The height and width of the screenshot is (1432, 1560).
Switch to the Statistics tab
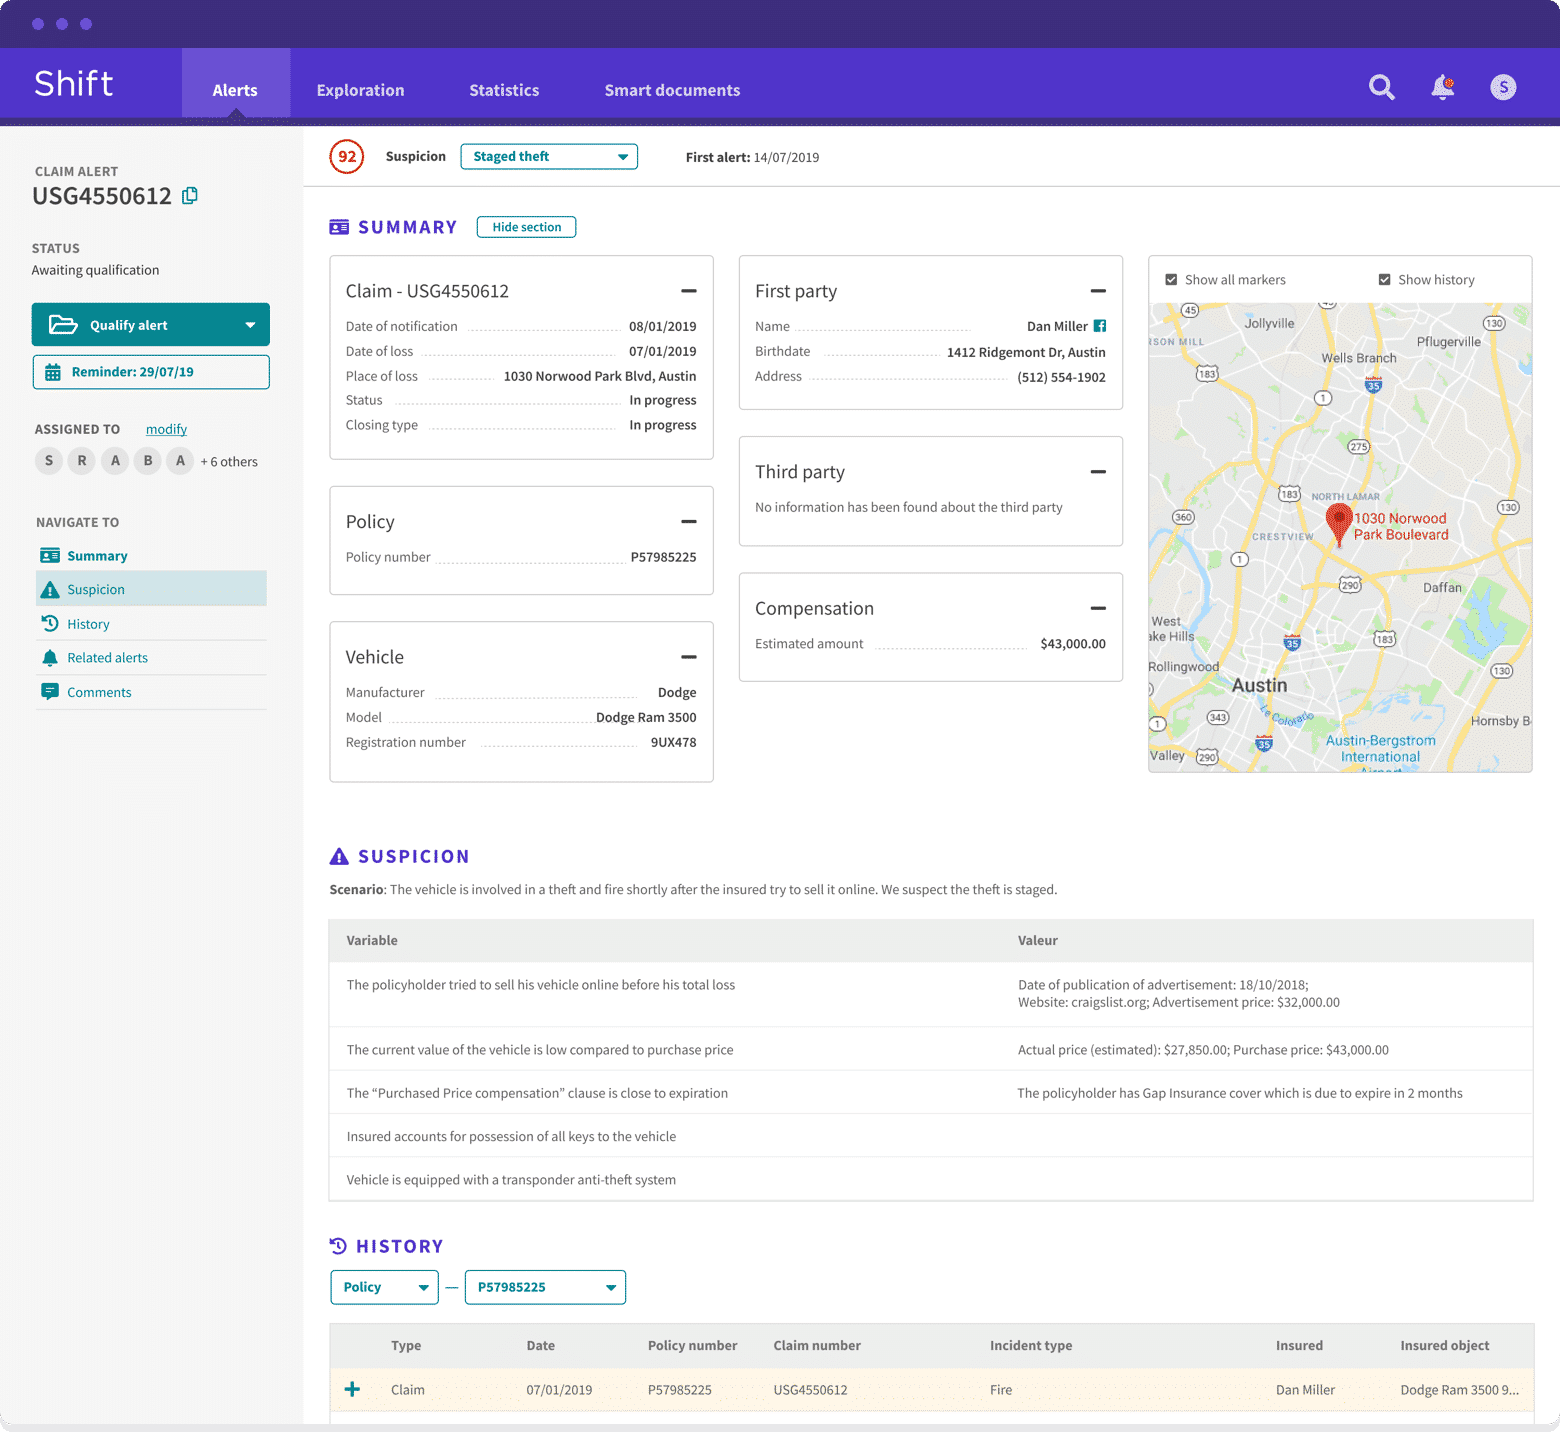click(504, 90)
